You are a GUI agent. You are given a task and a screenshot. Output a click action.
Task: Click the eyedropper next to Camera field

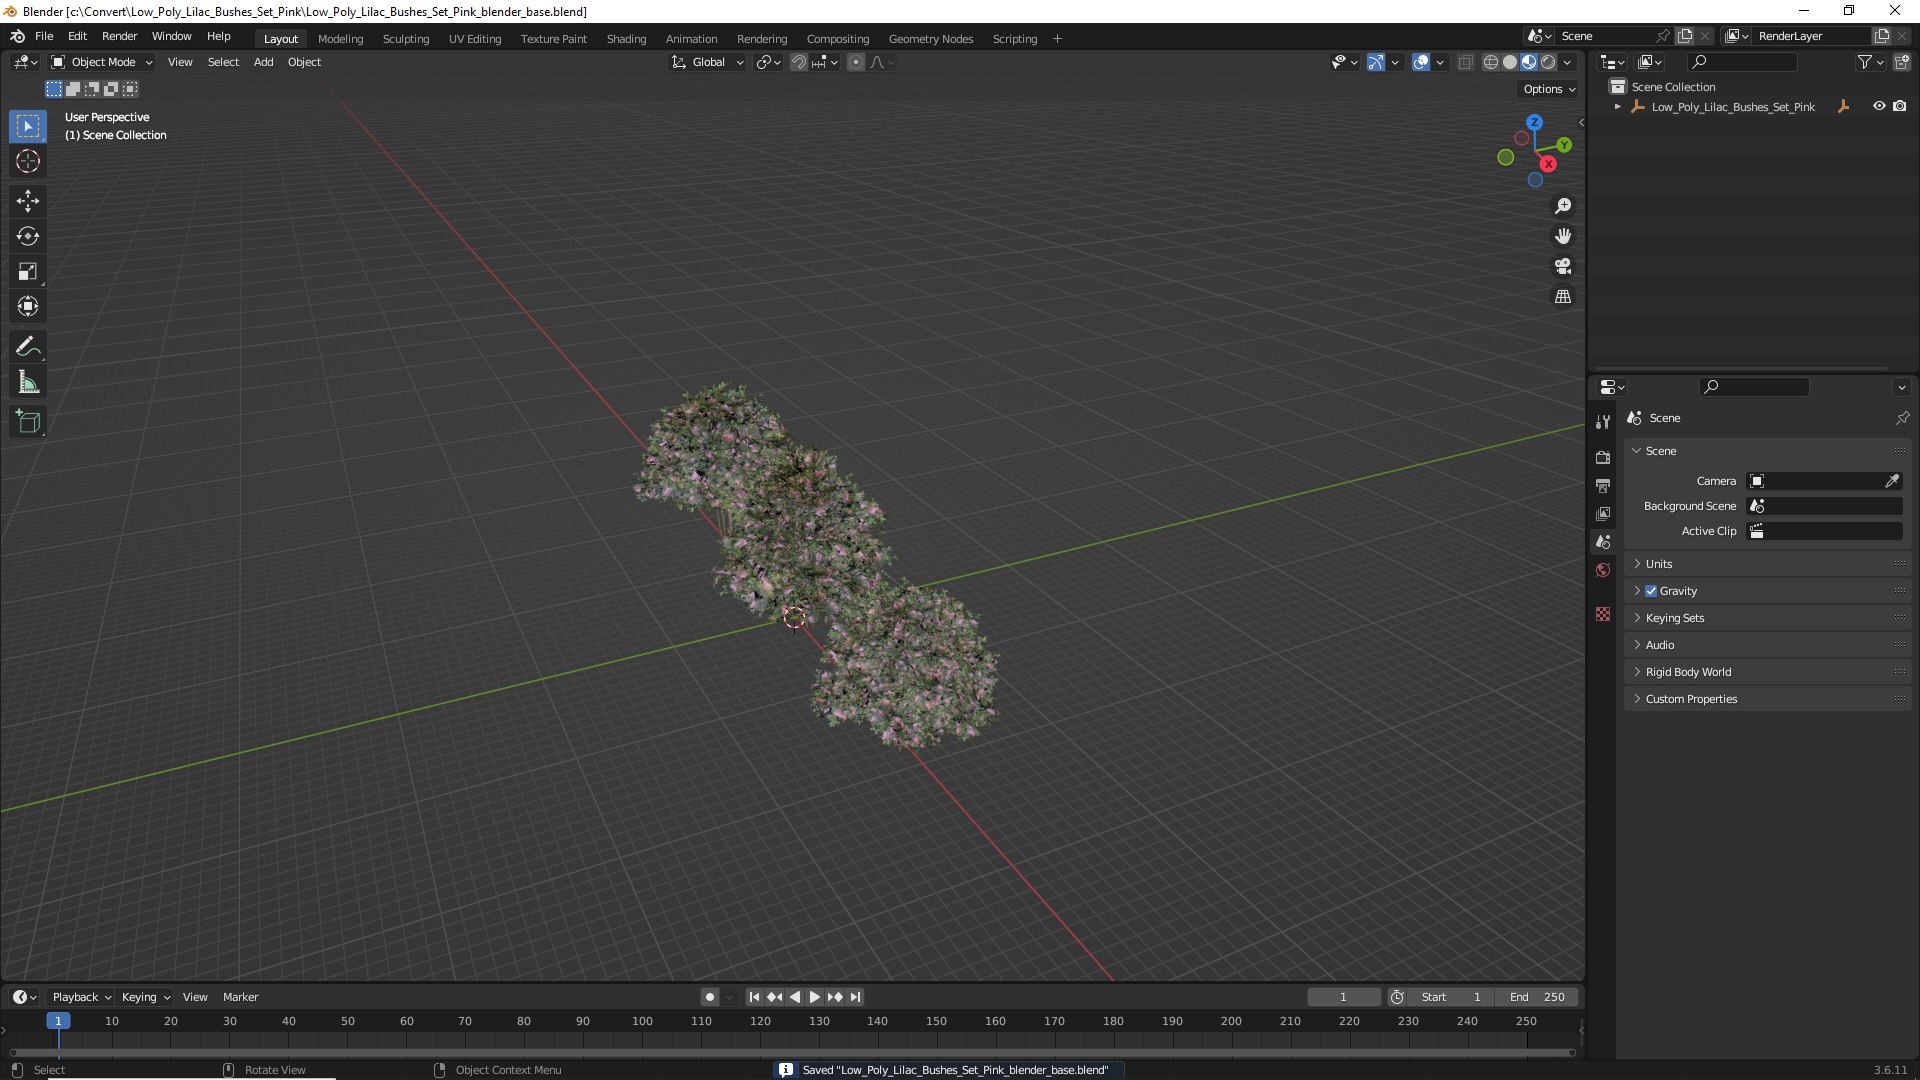tap(1892, 481)
